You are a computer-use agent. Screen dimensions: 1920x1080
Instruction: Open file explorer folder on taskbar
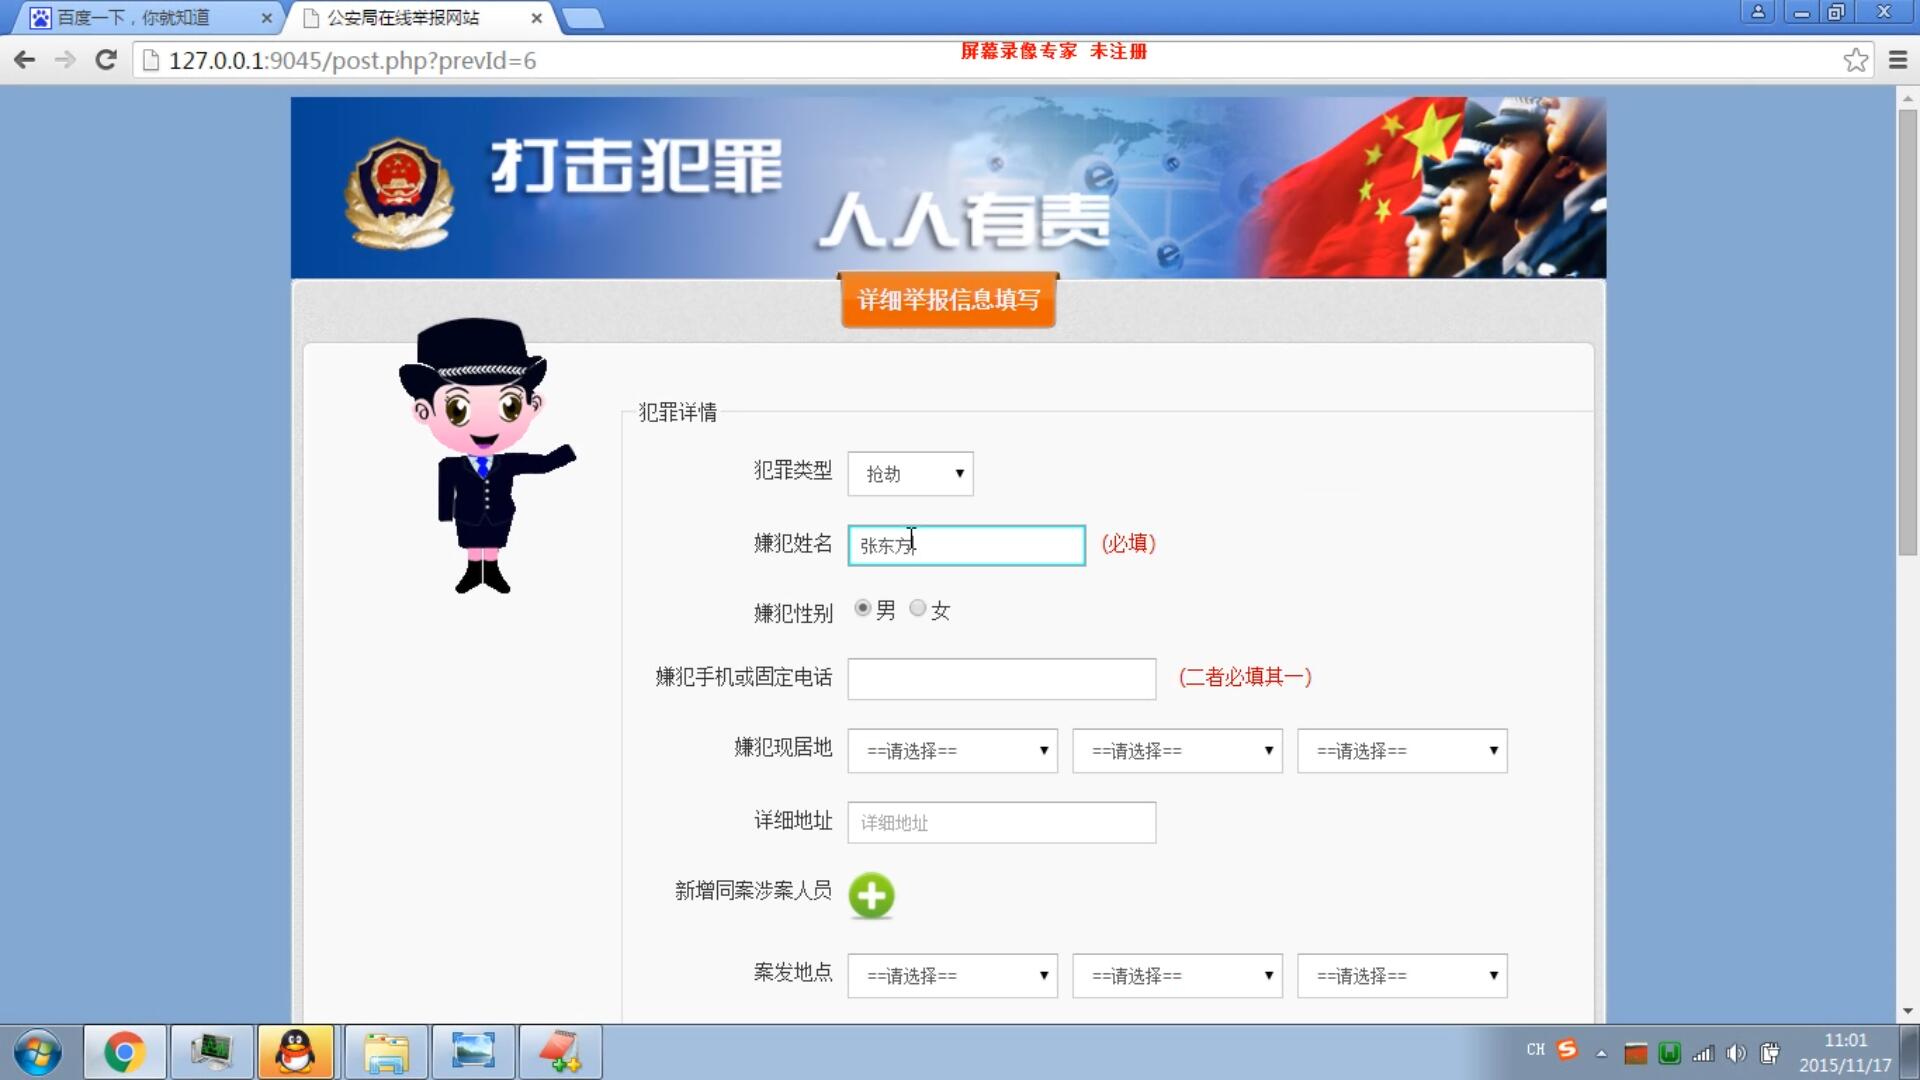point(386,1052)
